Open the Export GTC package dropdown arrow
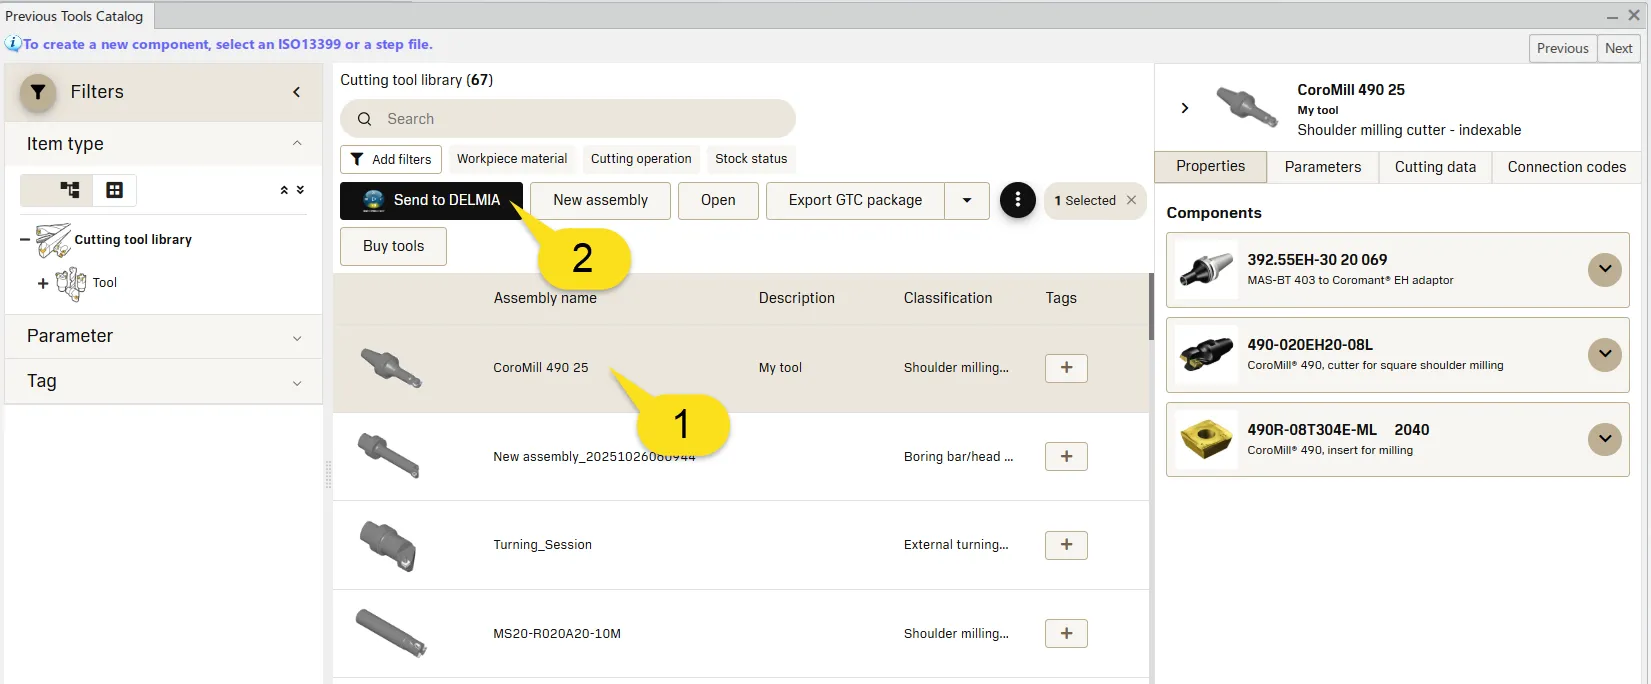1651x684 pixels. point(967,200)
